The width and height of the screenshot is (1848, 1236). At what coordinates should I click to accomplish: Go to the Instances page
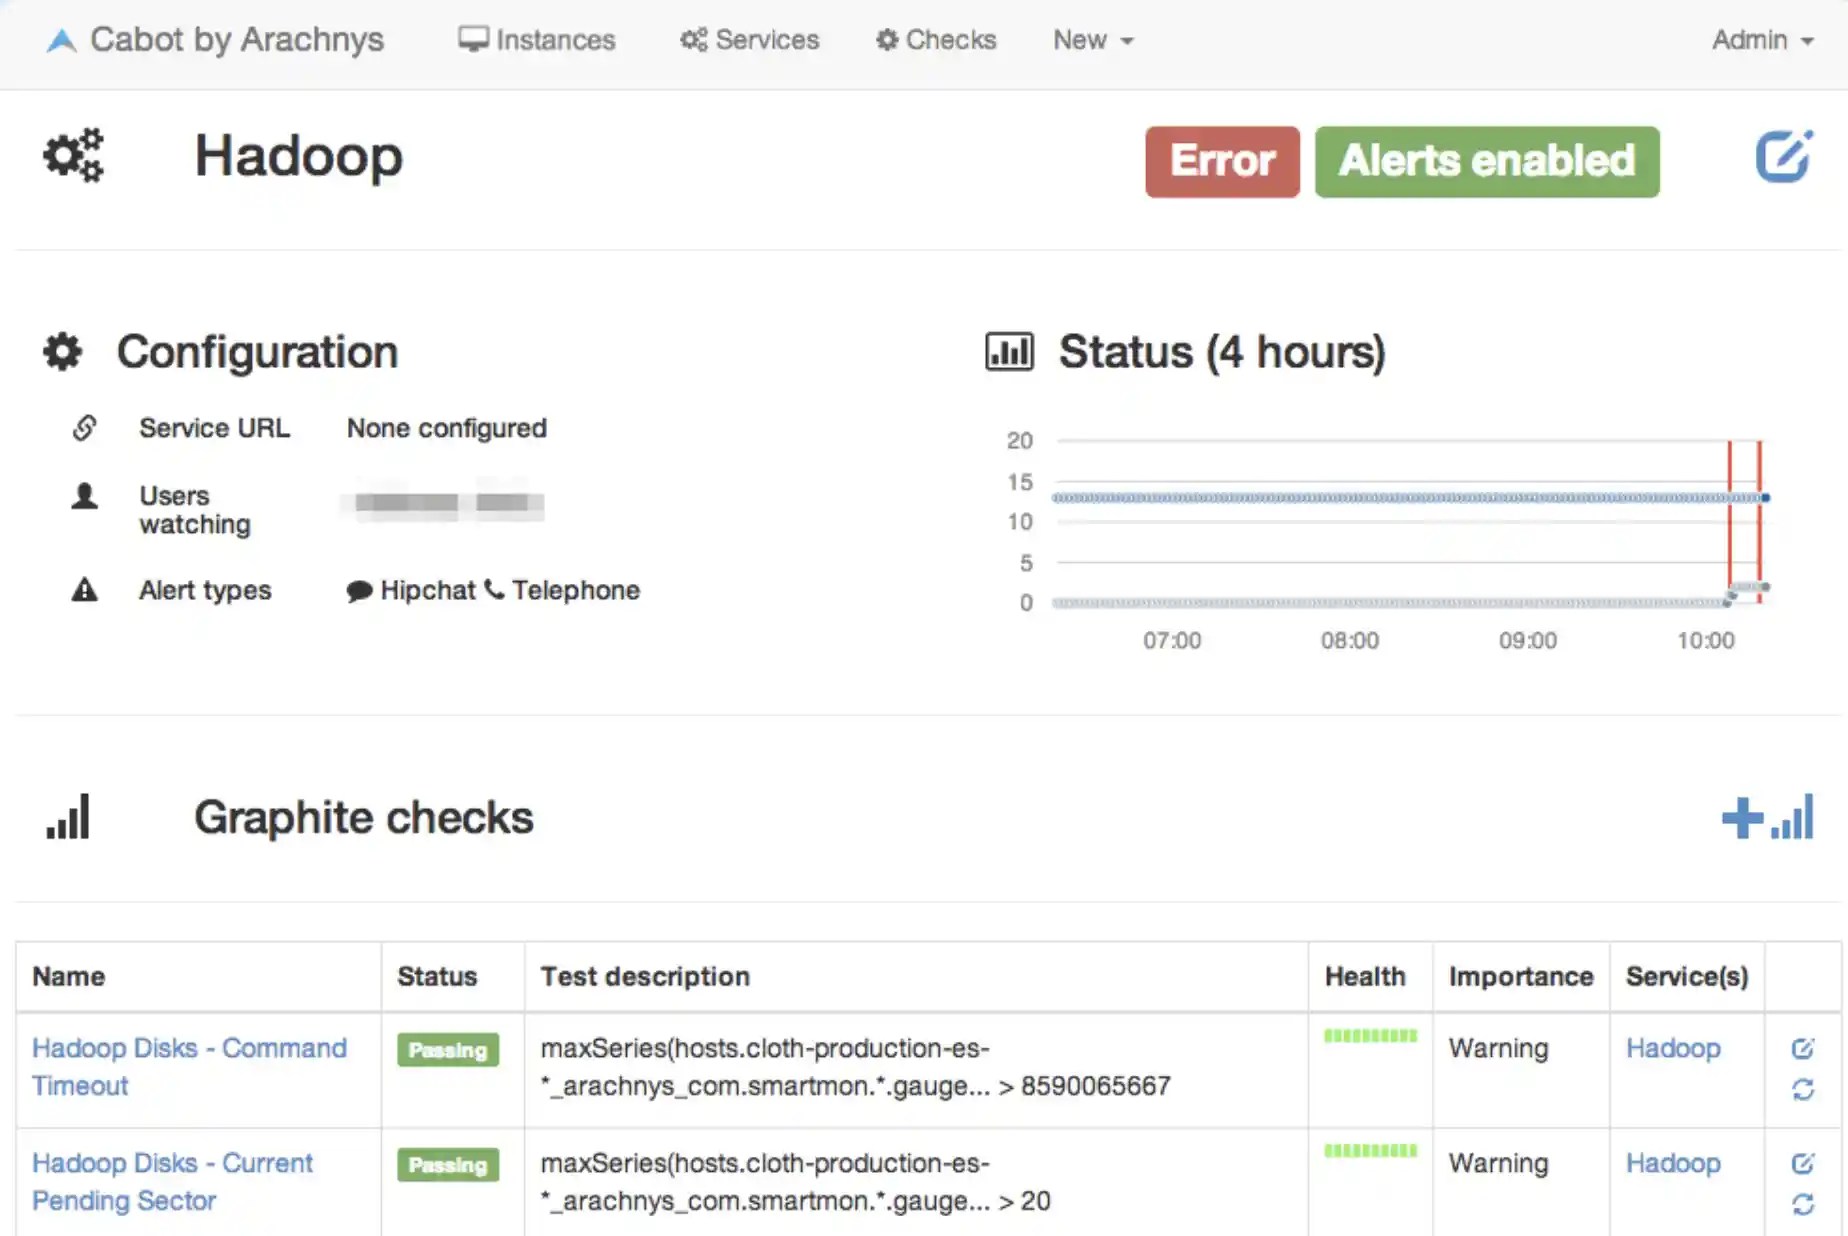point(537,40)
